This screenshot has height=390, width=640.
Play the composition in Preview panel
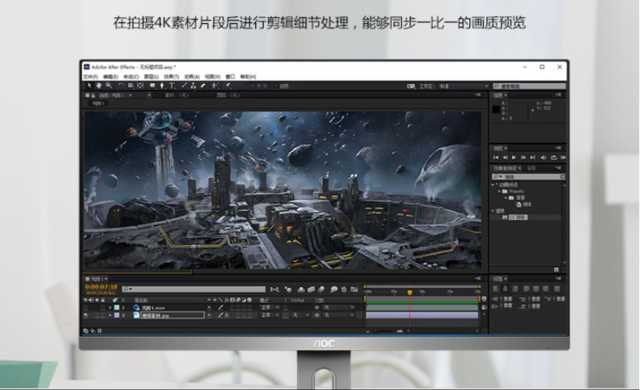(x=514, y=157)
